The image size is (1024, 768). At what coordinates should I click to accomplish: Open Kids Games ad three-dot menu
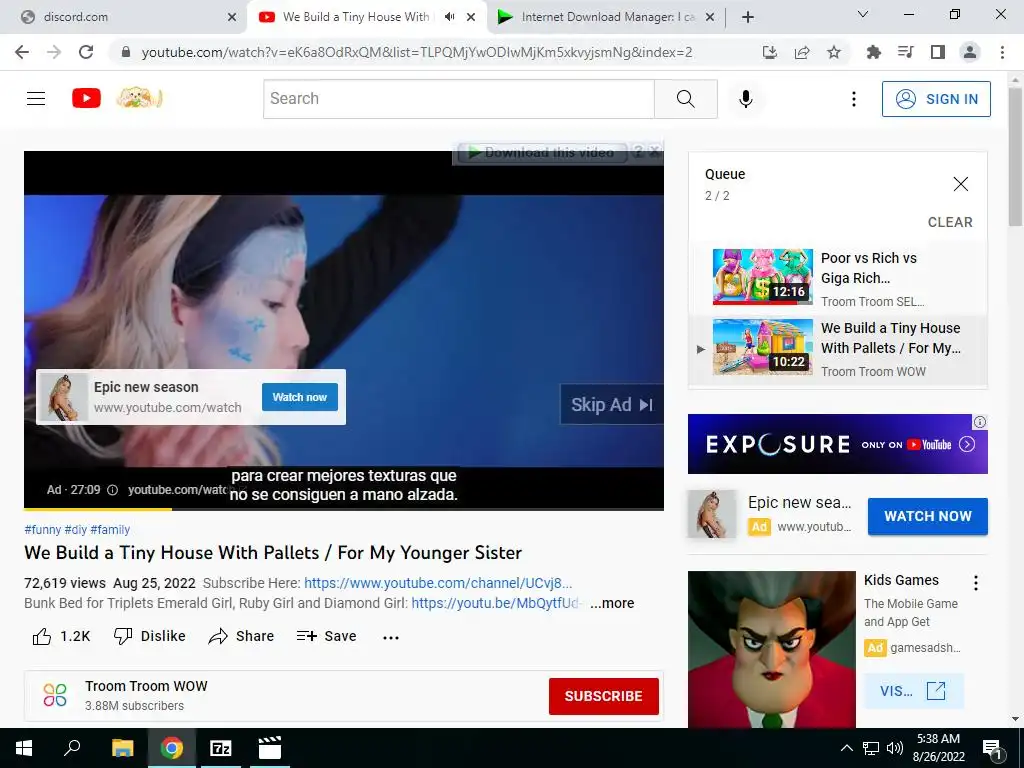point(976,583)
